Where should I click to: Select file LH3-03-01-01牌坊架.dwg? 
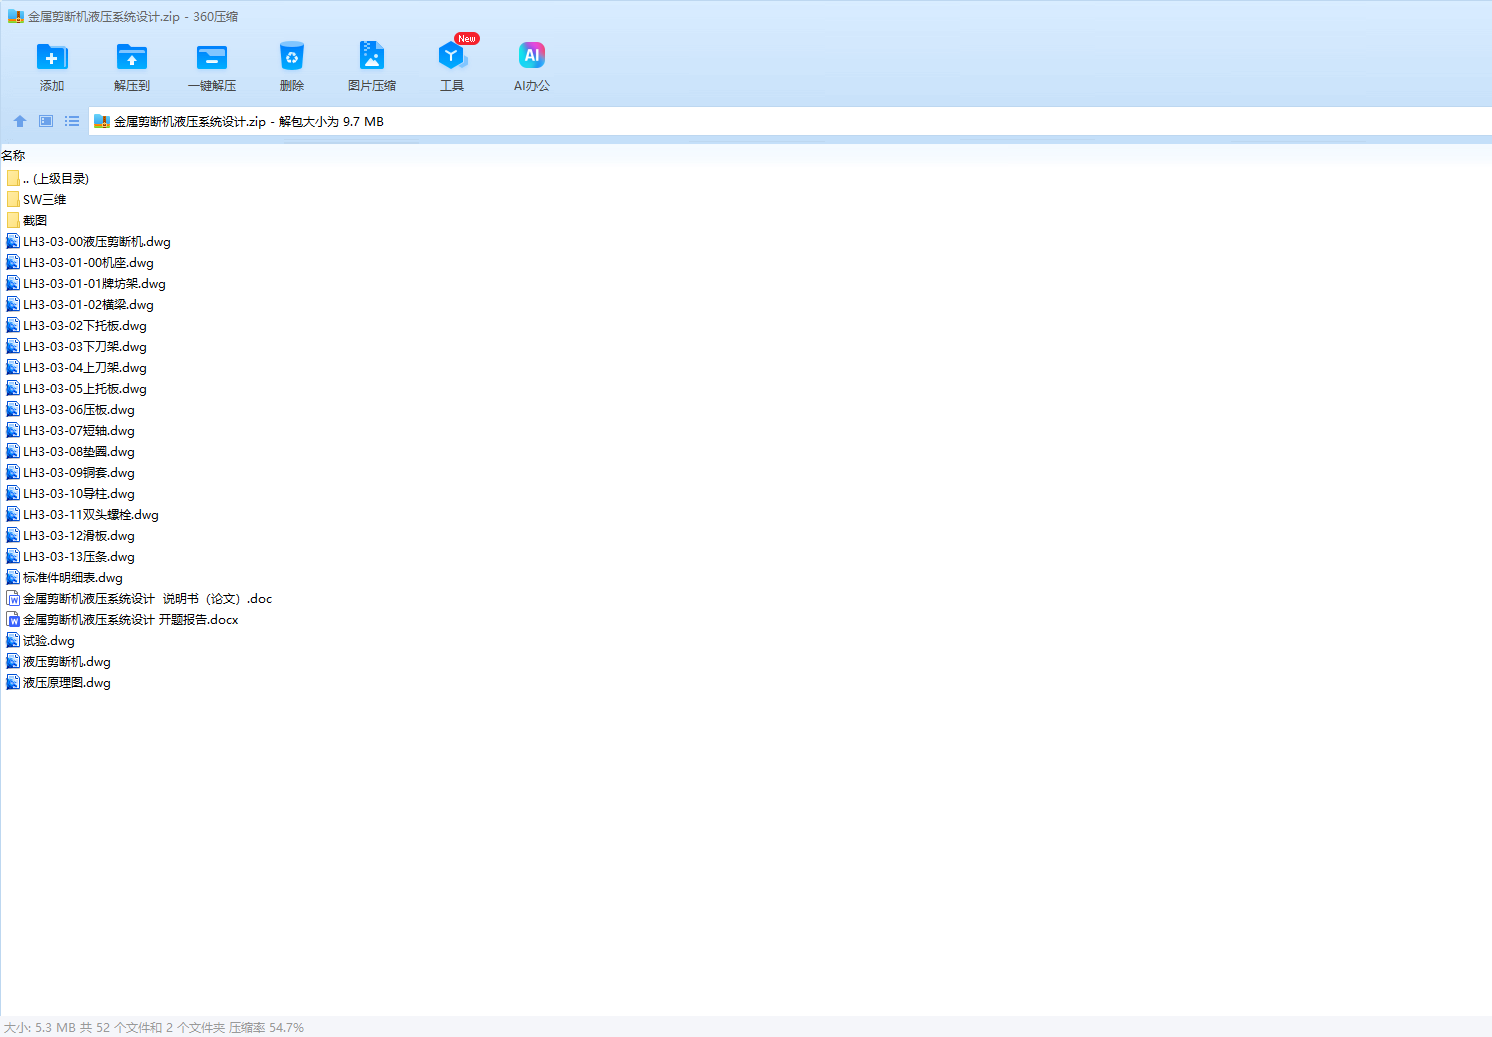point(94,284)
